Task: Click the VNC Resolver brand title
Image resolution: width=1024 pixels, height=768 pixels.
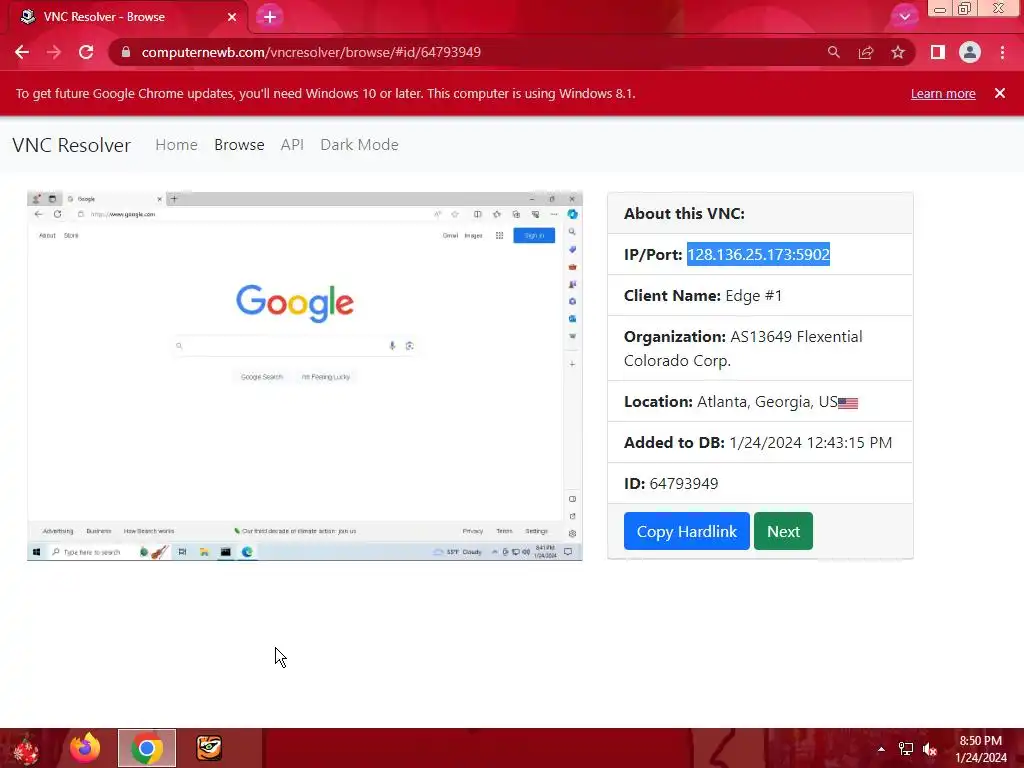Action: (x=72, y=145)
